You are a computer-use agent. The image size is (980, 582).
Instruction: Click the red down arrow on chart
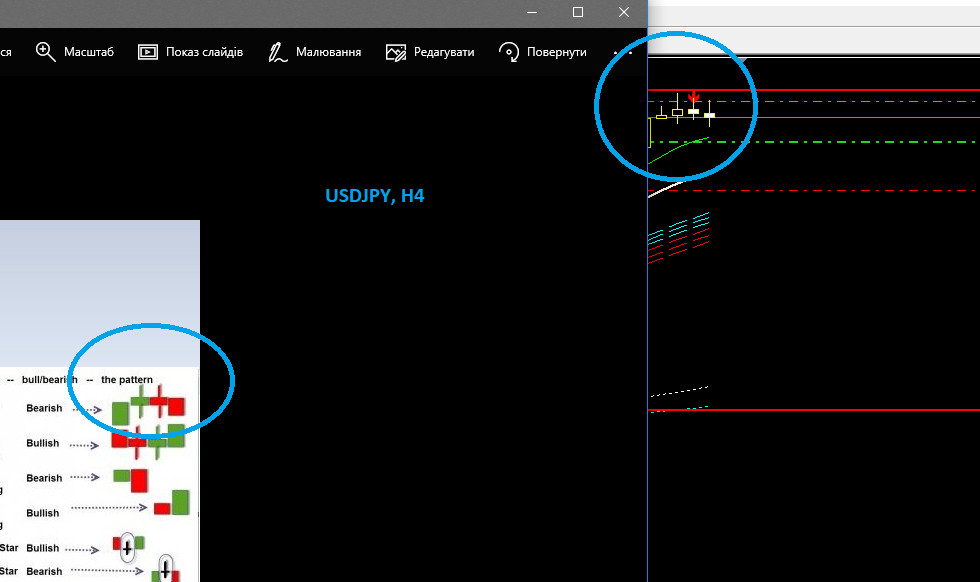(x=694, y=97)
